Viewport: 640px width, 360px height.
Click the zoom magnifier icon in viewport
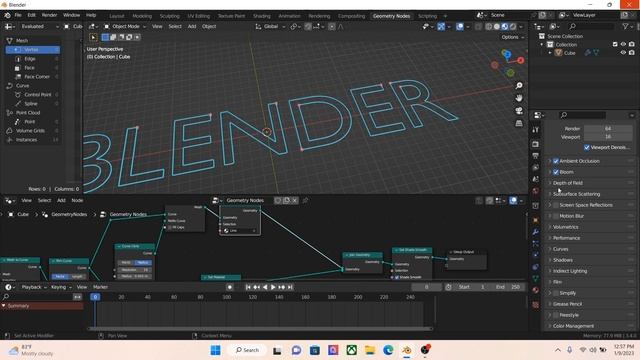(519, 86)
